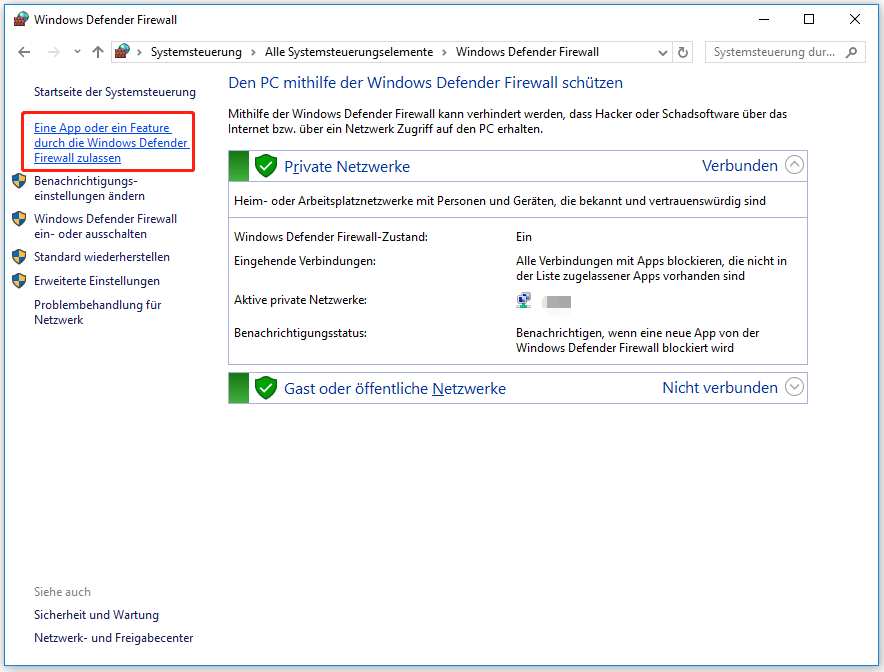Click the green shield beside Gast oder öffentliche Netzwerke
This screenshot has width=884, height=672.
click(x=265, y=388)
